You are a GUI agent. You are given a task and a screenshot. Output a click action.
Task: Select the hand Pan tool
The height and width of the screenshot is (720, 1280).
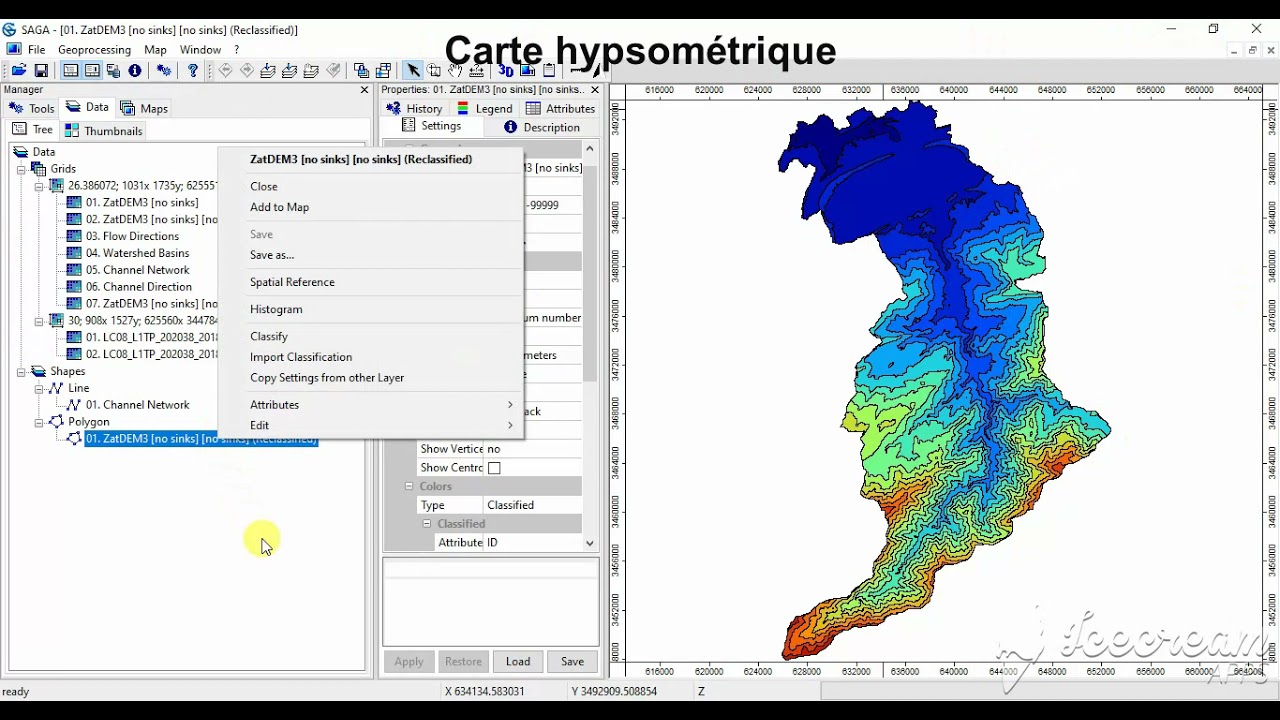click(456, 70)
